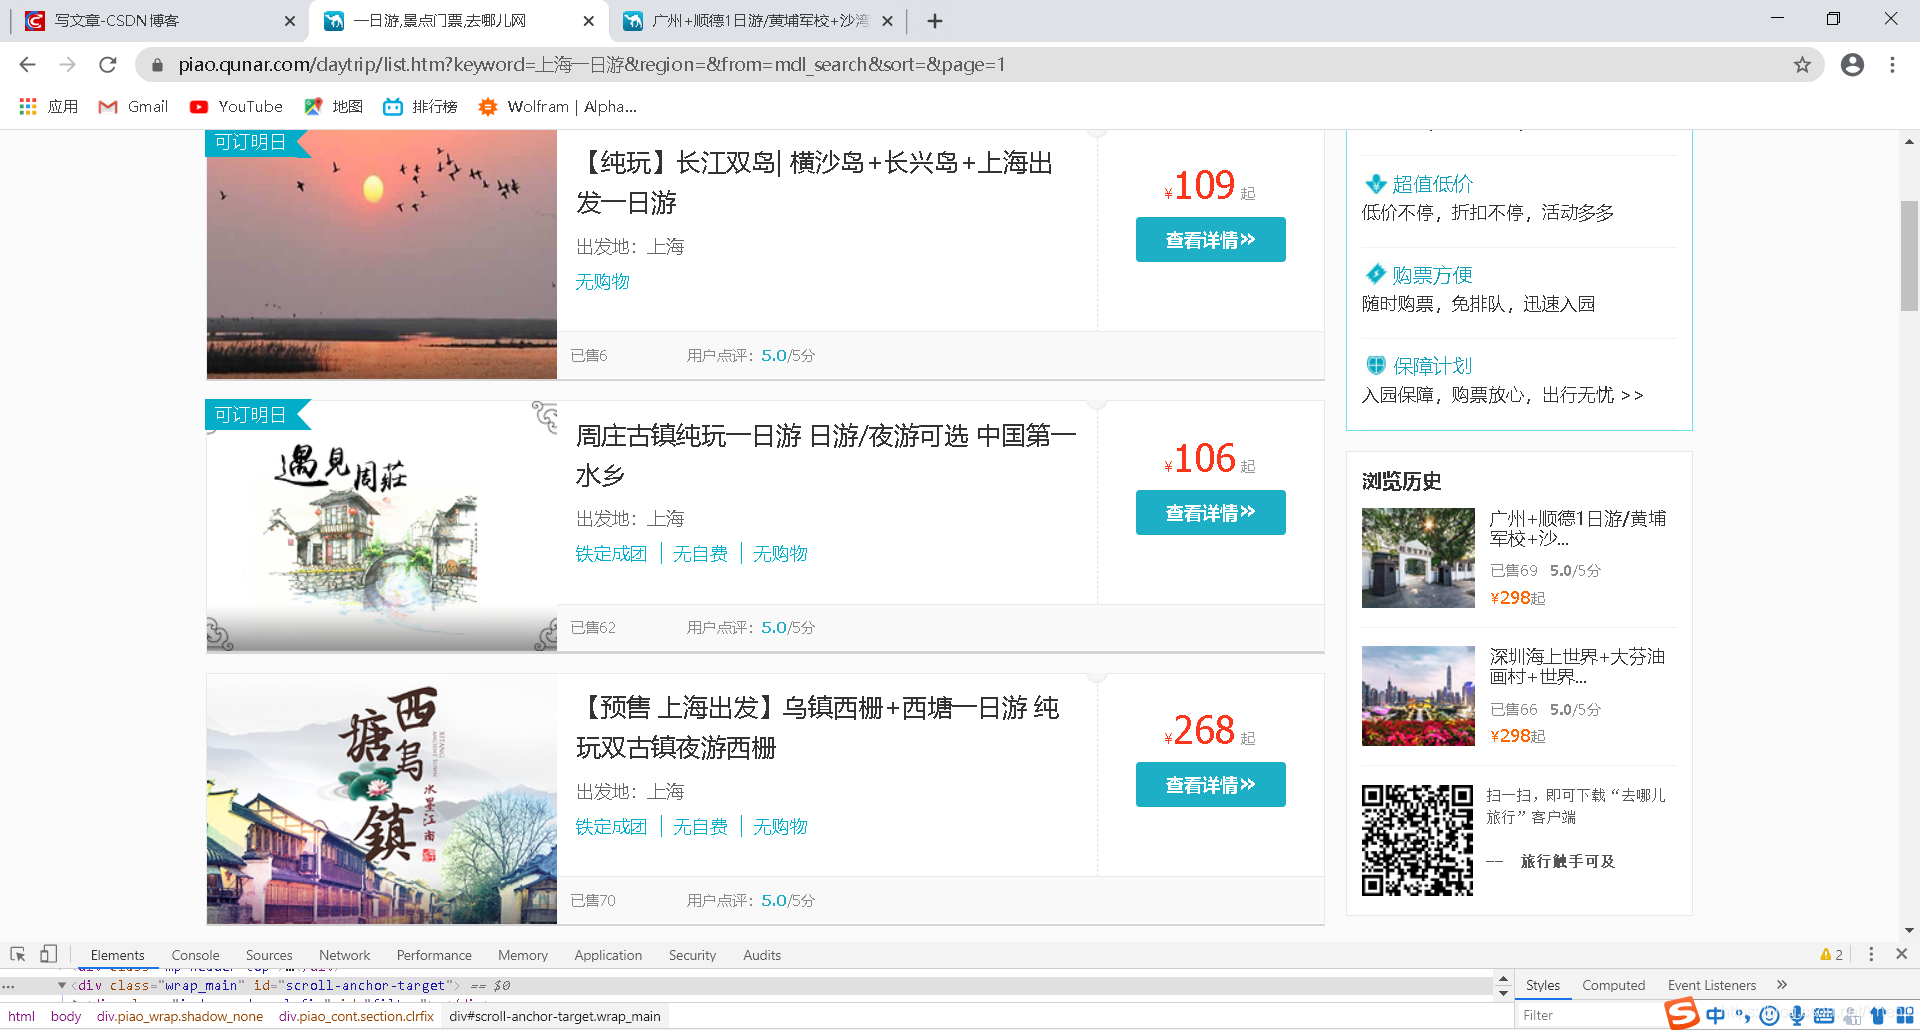Open 乌镇西栅+西塘一日游 tour title
Screen dimensions: 1920x1030
point(817,728)
